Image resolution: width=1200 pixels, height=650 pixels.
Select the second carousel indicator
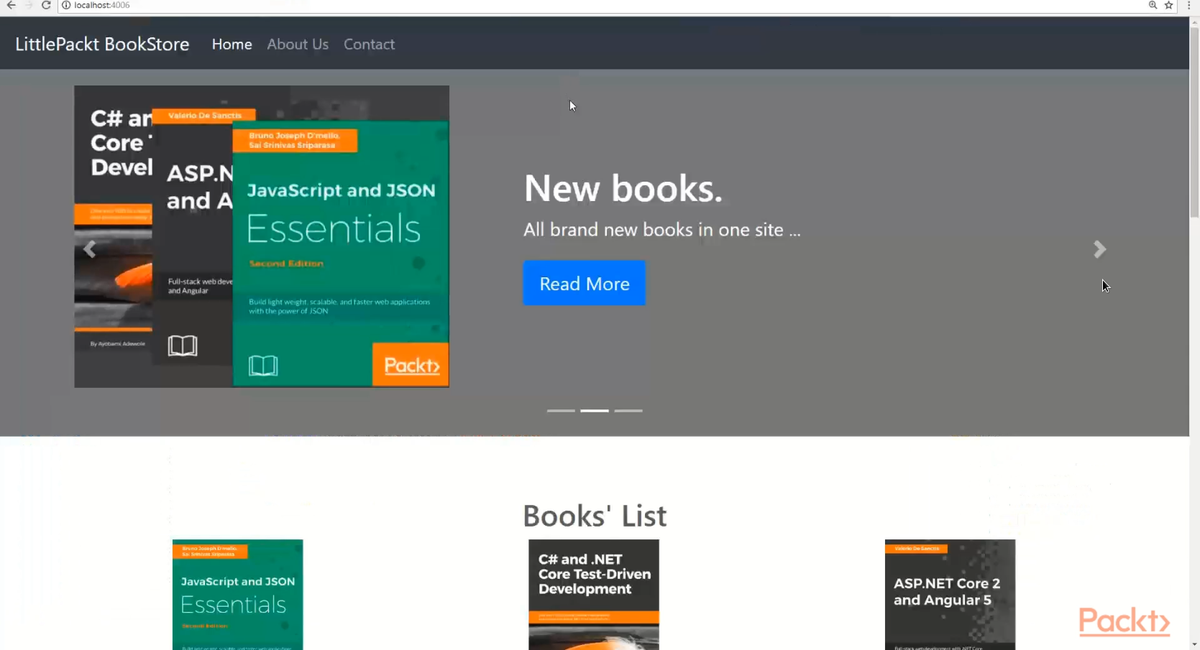[x=595, y=411]
